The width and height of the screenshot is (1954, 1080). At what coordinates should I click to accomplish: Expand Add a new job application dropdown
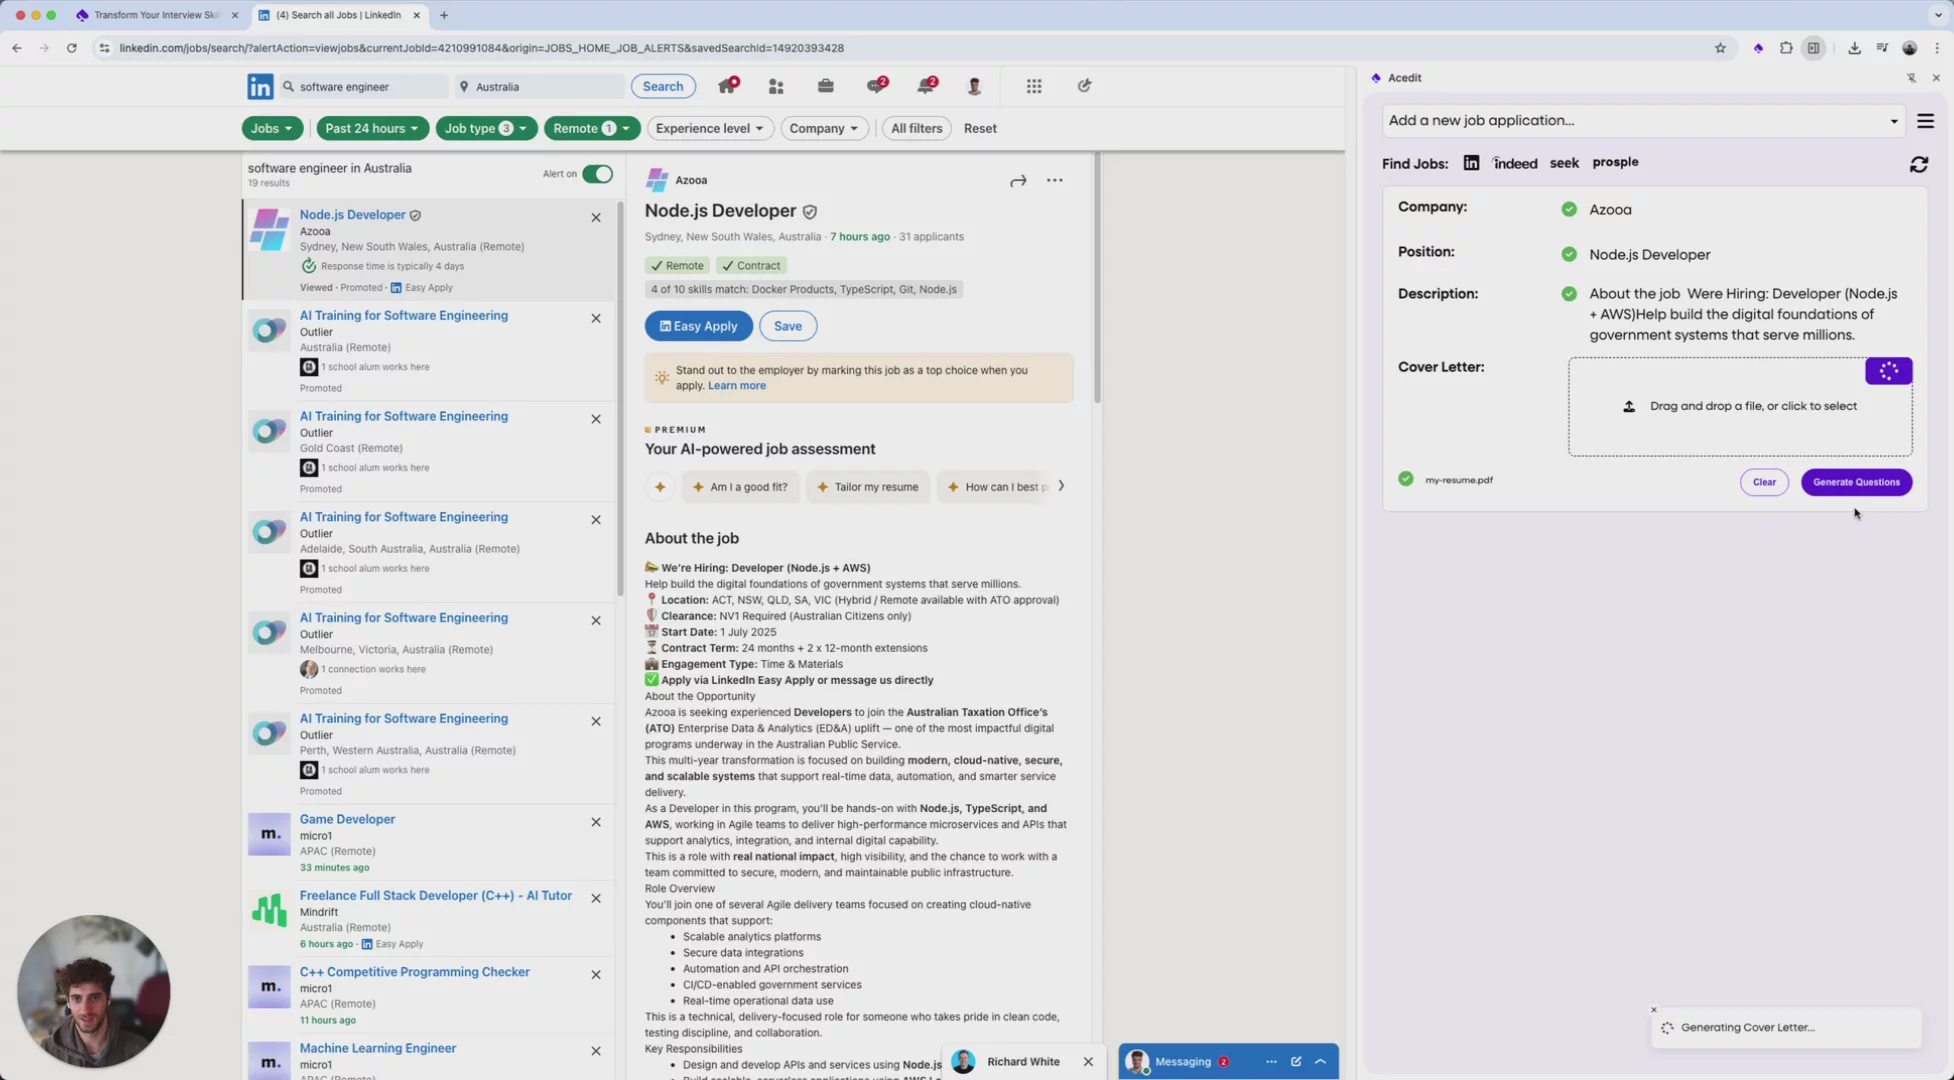point(1893,121)
